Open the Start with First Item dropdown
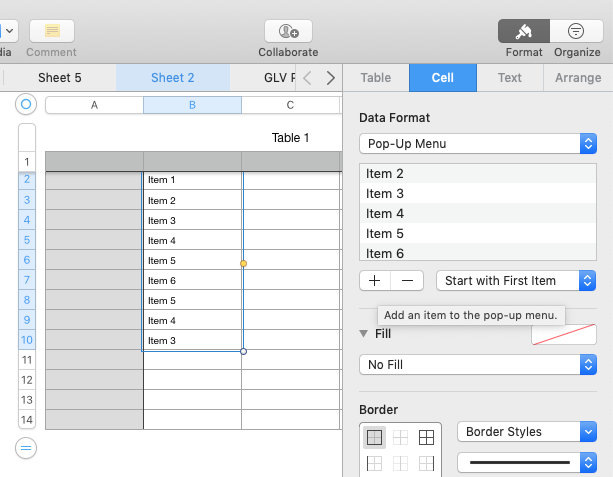The height and width of the screenshot is (477, 613). pos(516,281)
